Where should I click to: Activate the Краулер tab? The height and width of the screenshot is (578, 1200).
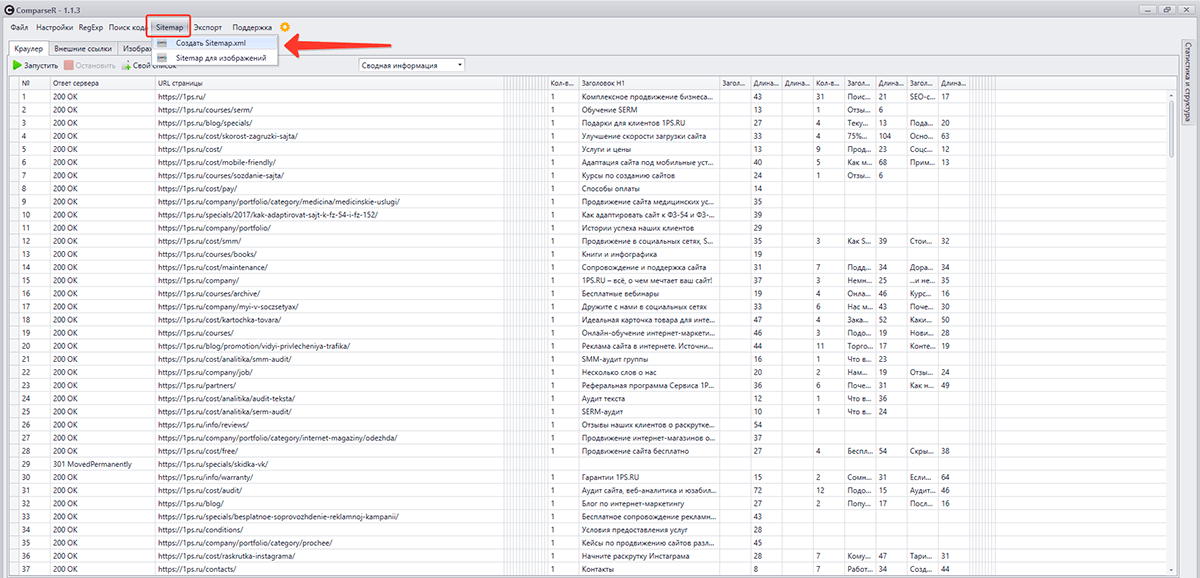click(28, 48)
